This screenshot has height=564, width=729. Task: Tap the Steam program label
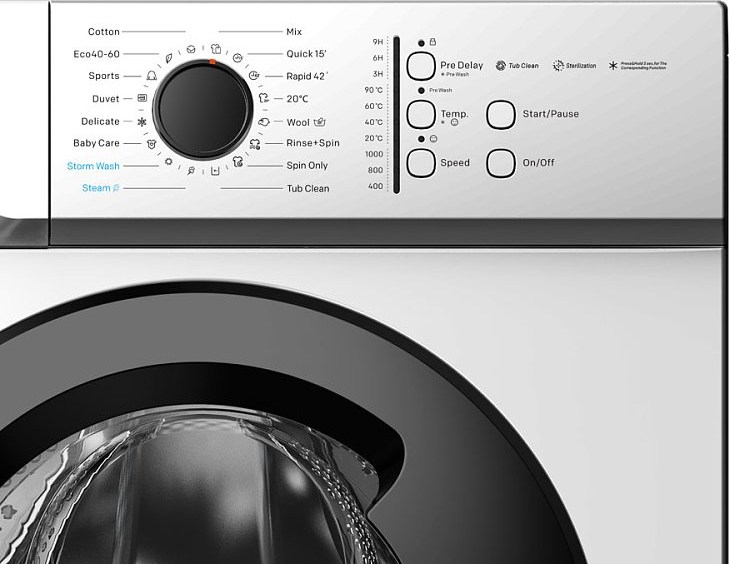96,188
